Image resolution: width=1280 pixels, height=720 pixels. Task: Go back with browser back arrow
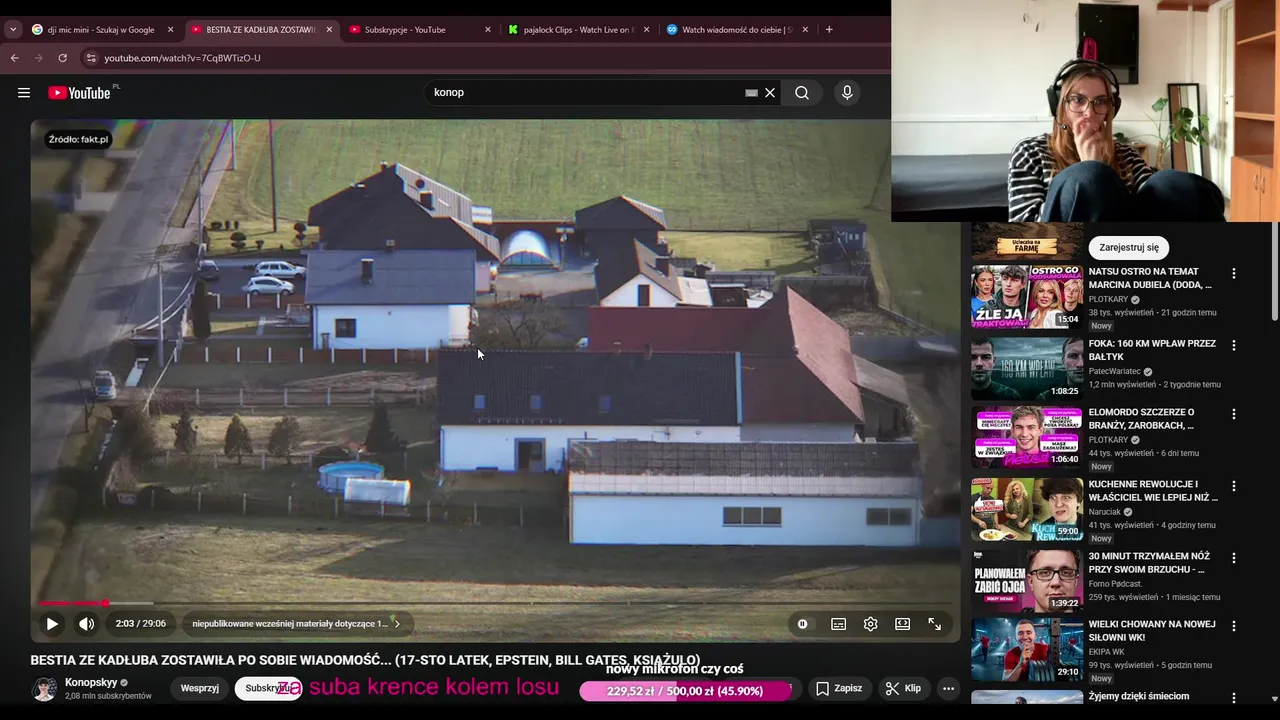coord(15,58)
